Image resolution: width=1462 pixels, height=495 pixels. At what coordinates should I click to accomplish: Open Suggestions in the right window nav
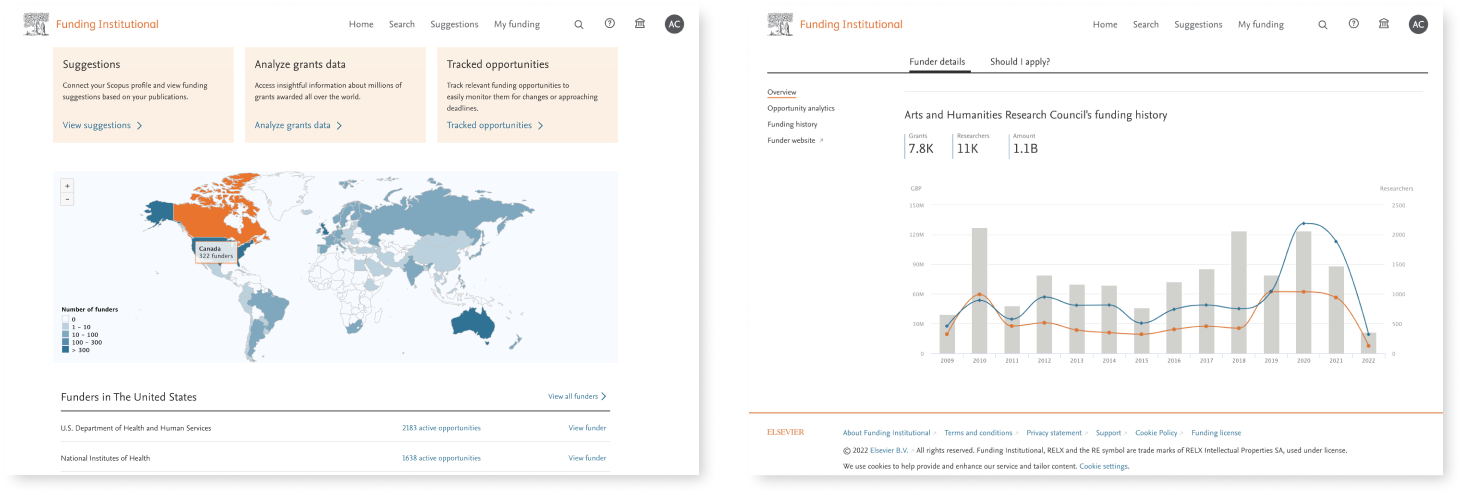1198,24
